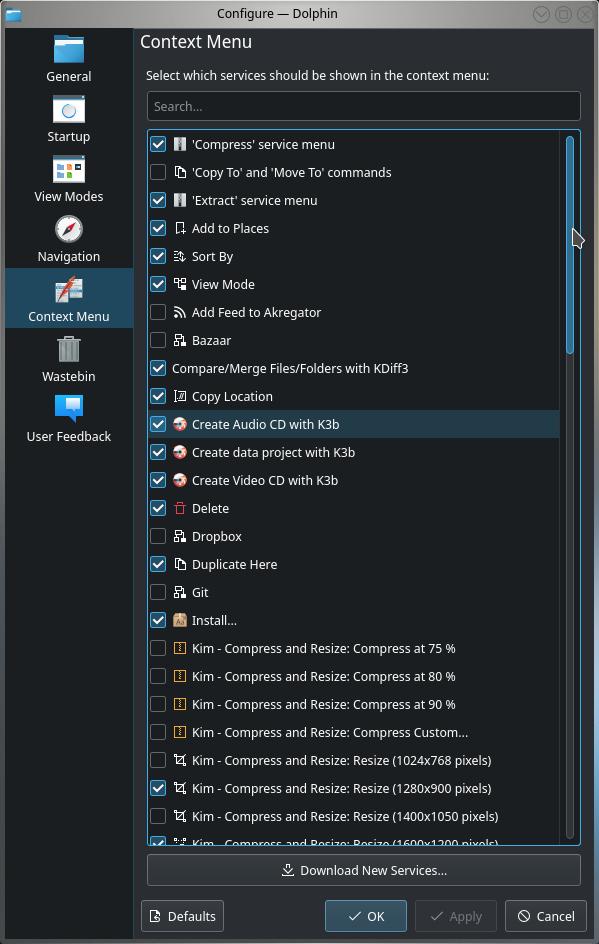Click the Cancel button
This screenshot has height=944, width=599.
pos(546,916)
